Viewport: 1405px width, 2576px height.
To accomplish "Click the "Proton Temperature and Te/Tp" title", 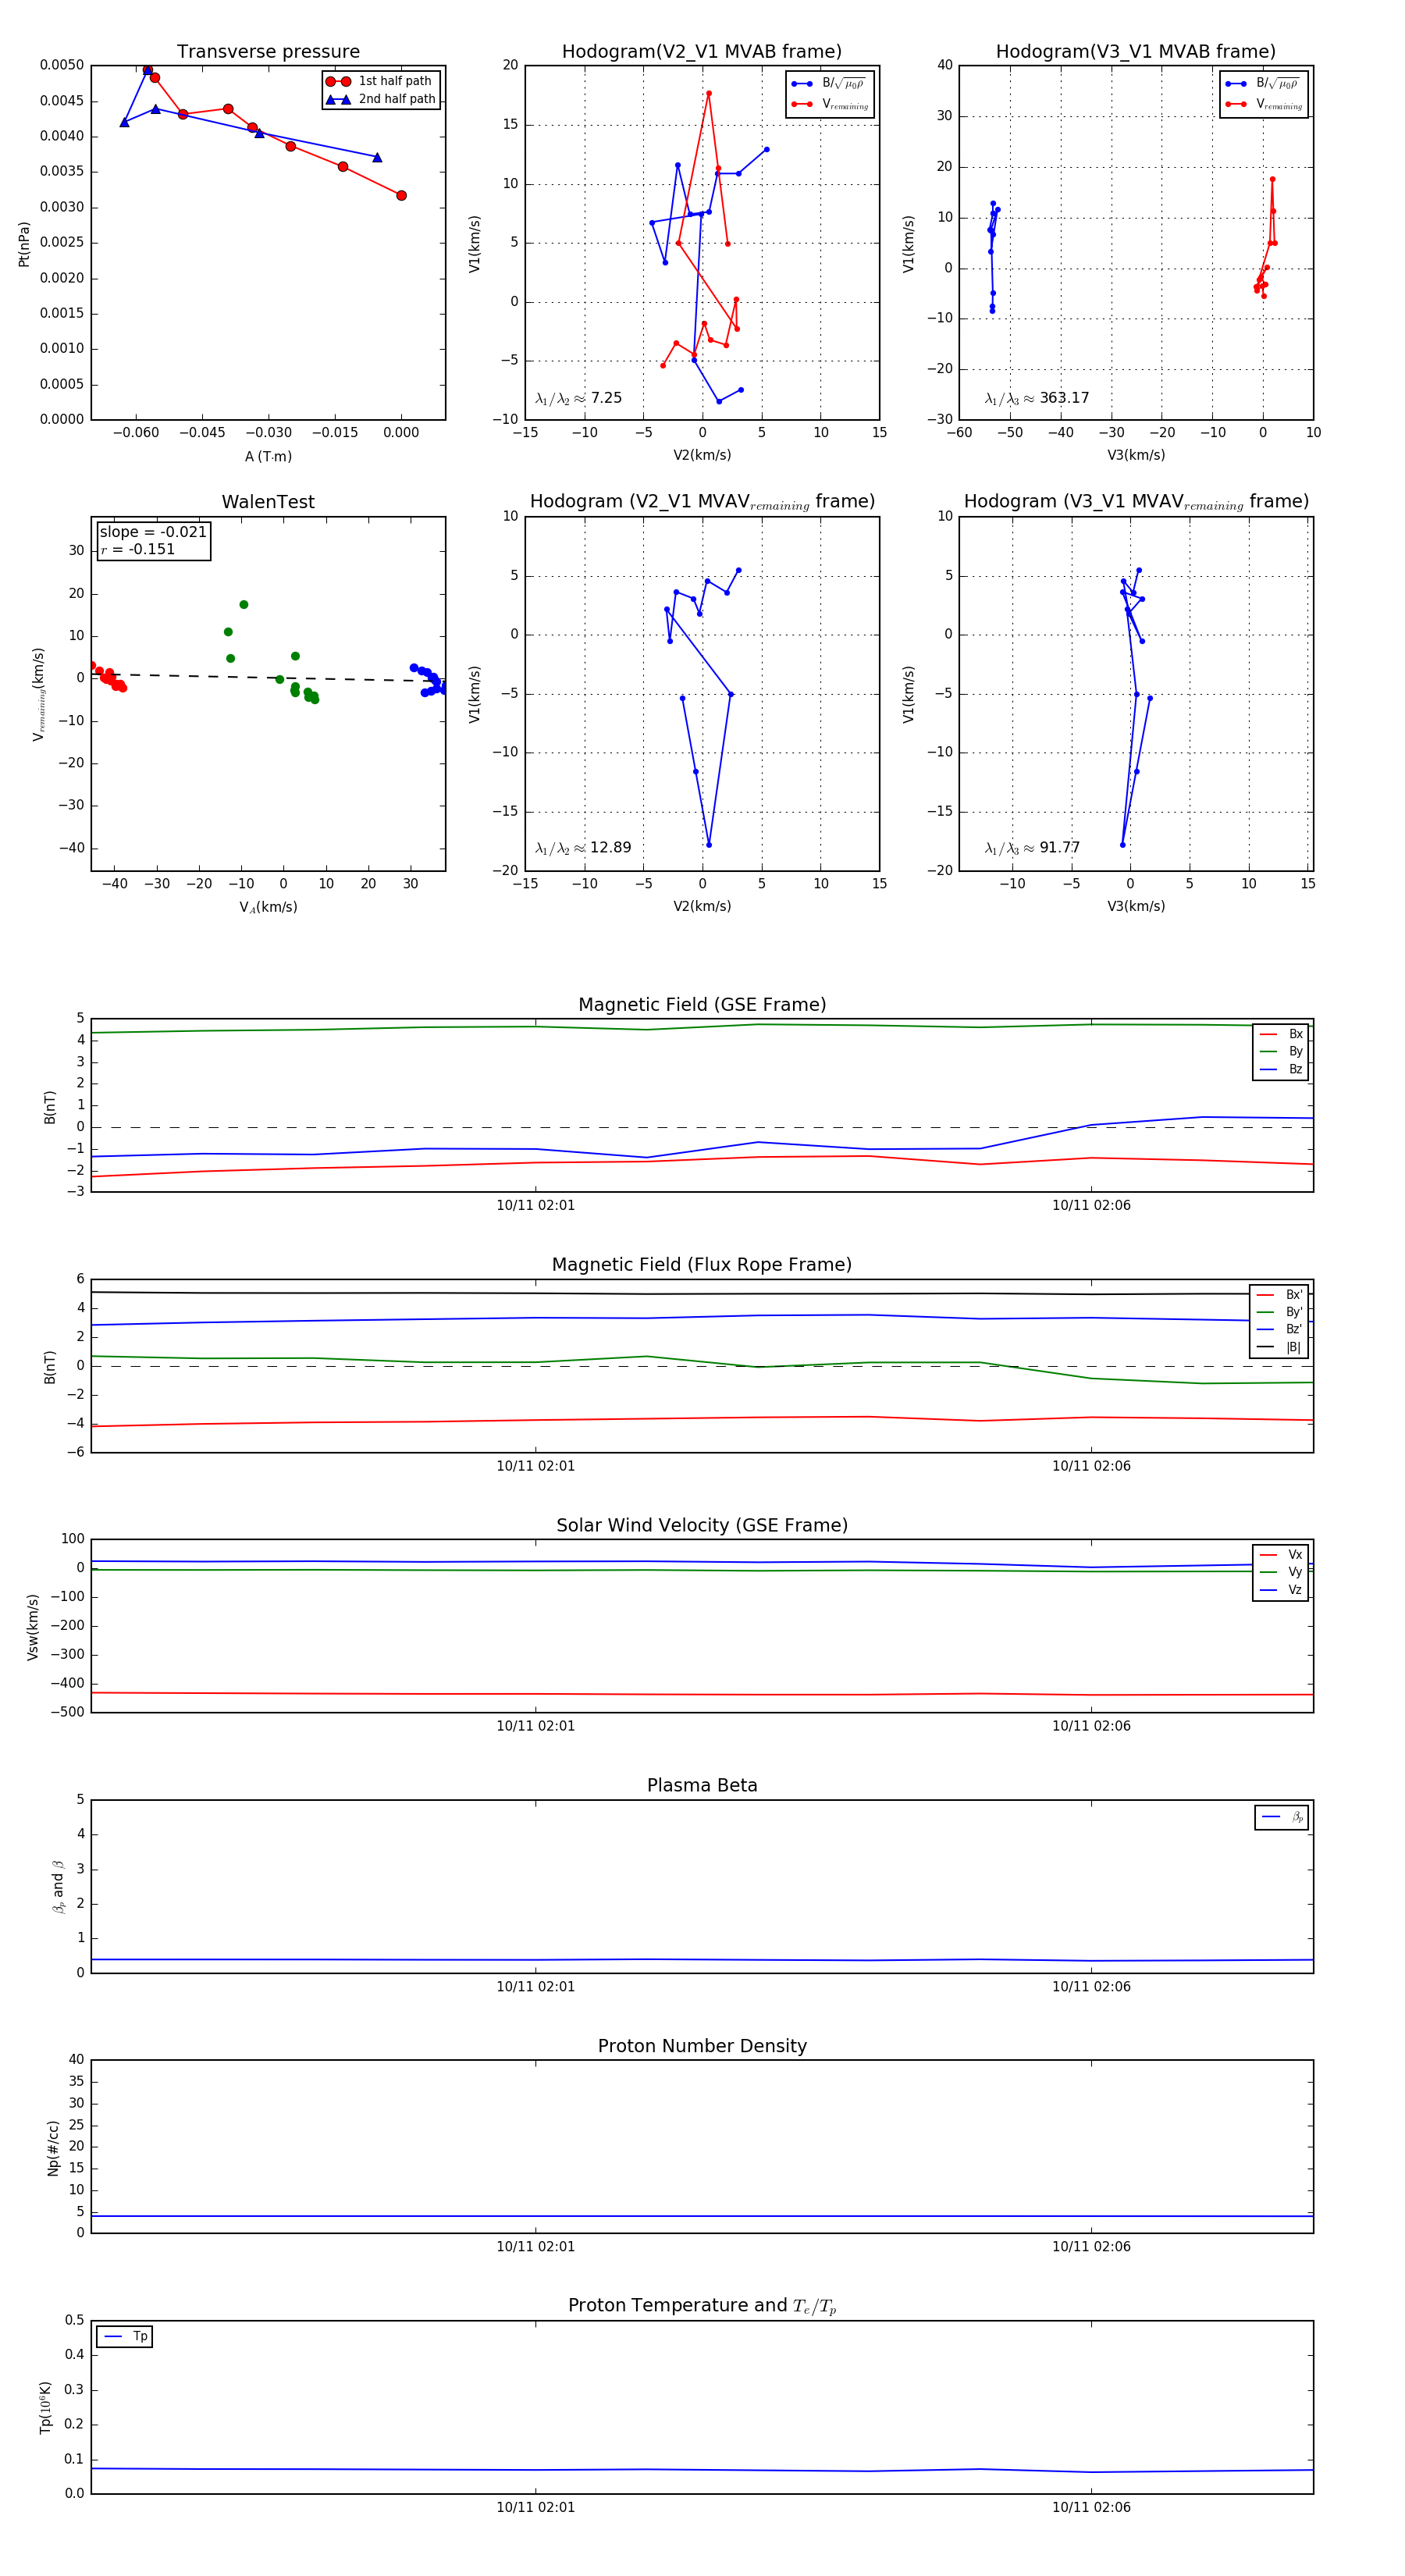I will tap(702, 2306).
